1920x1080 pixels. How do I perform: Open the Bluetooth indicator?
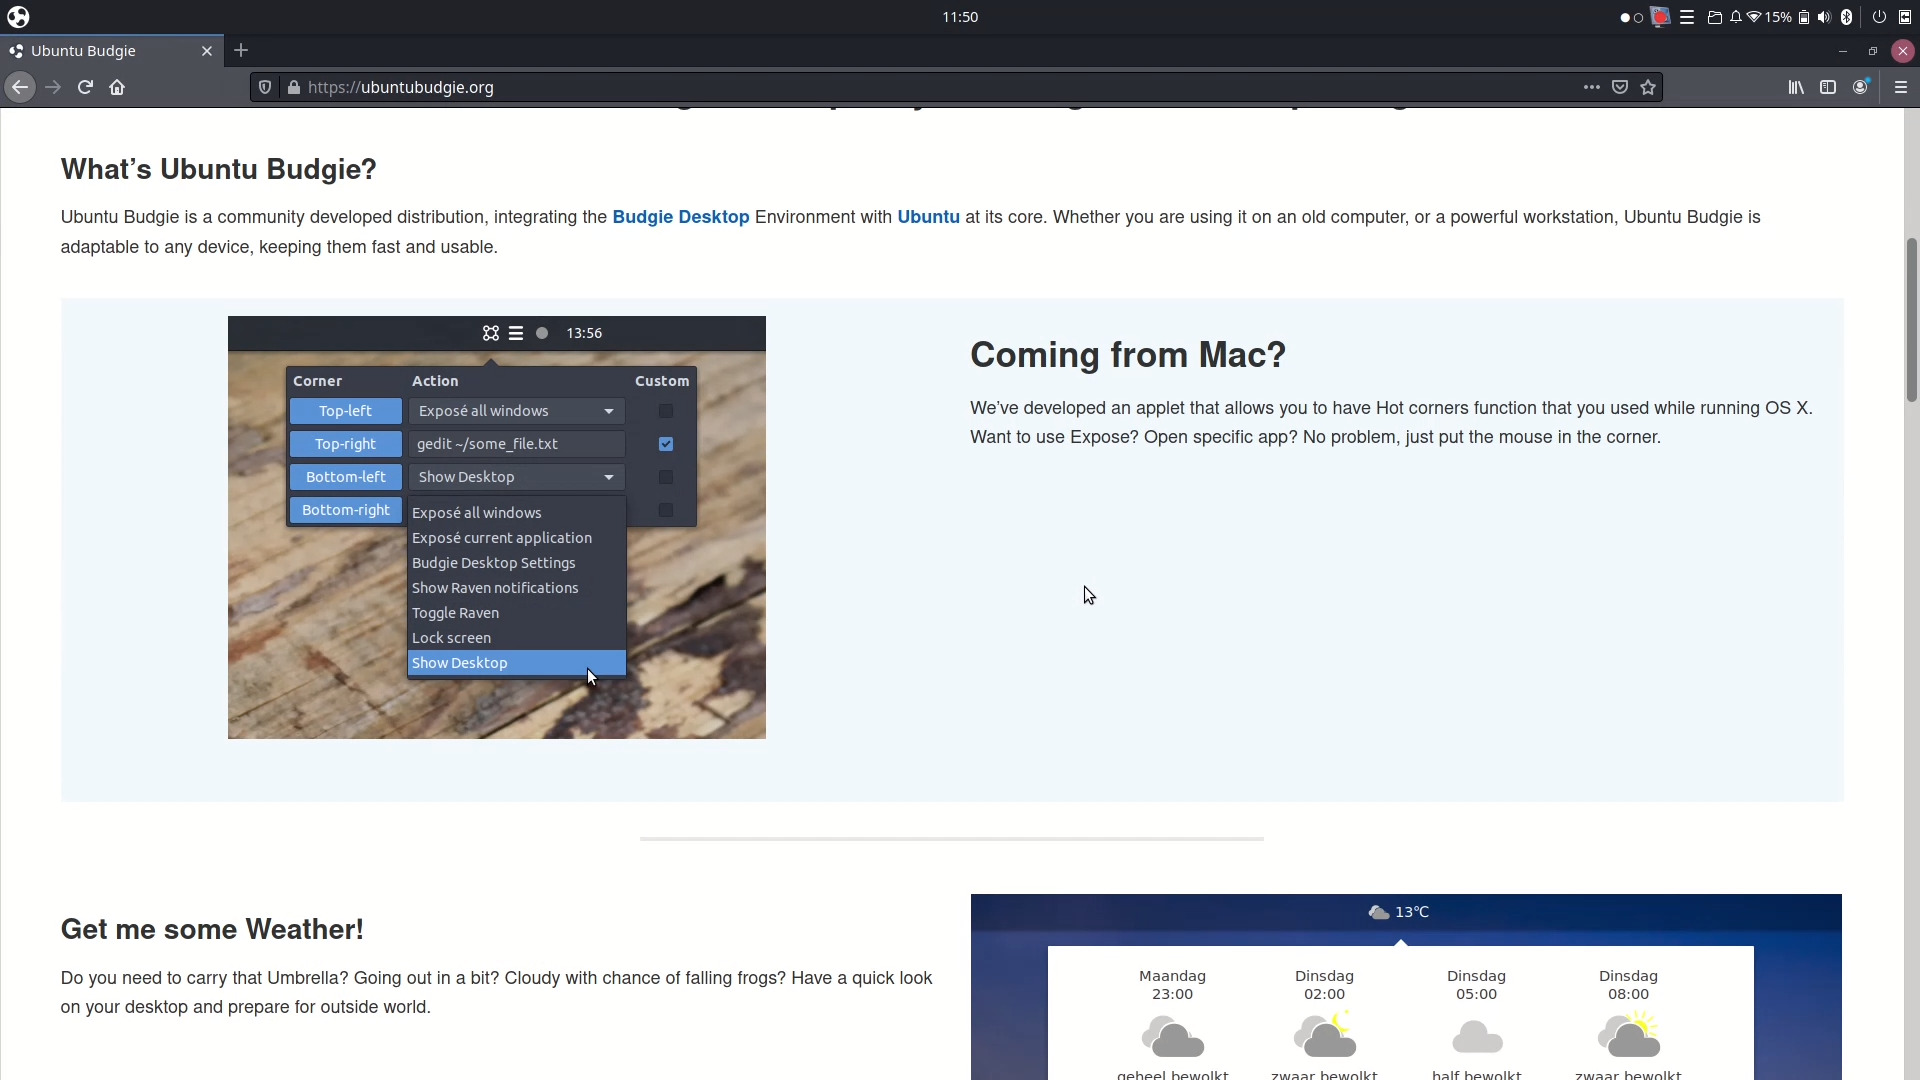point(1846,17)
